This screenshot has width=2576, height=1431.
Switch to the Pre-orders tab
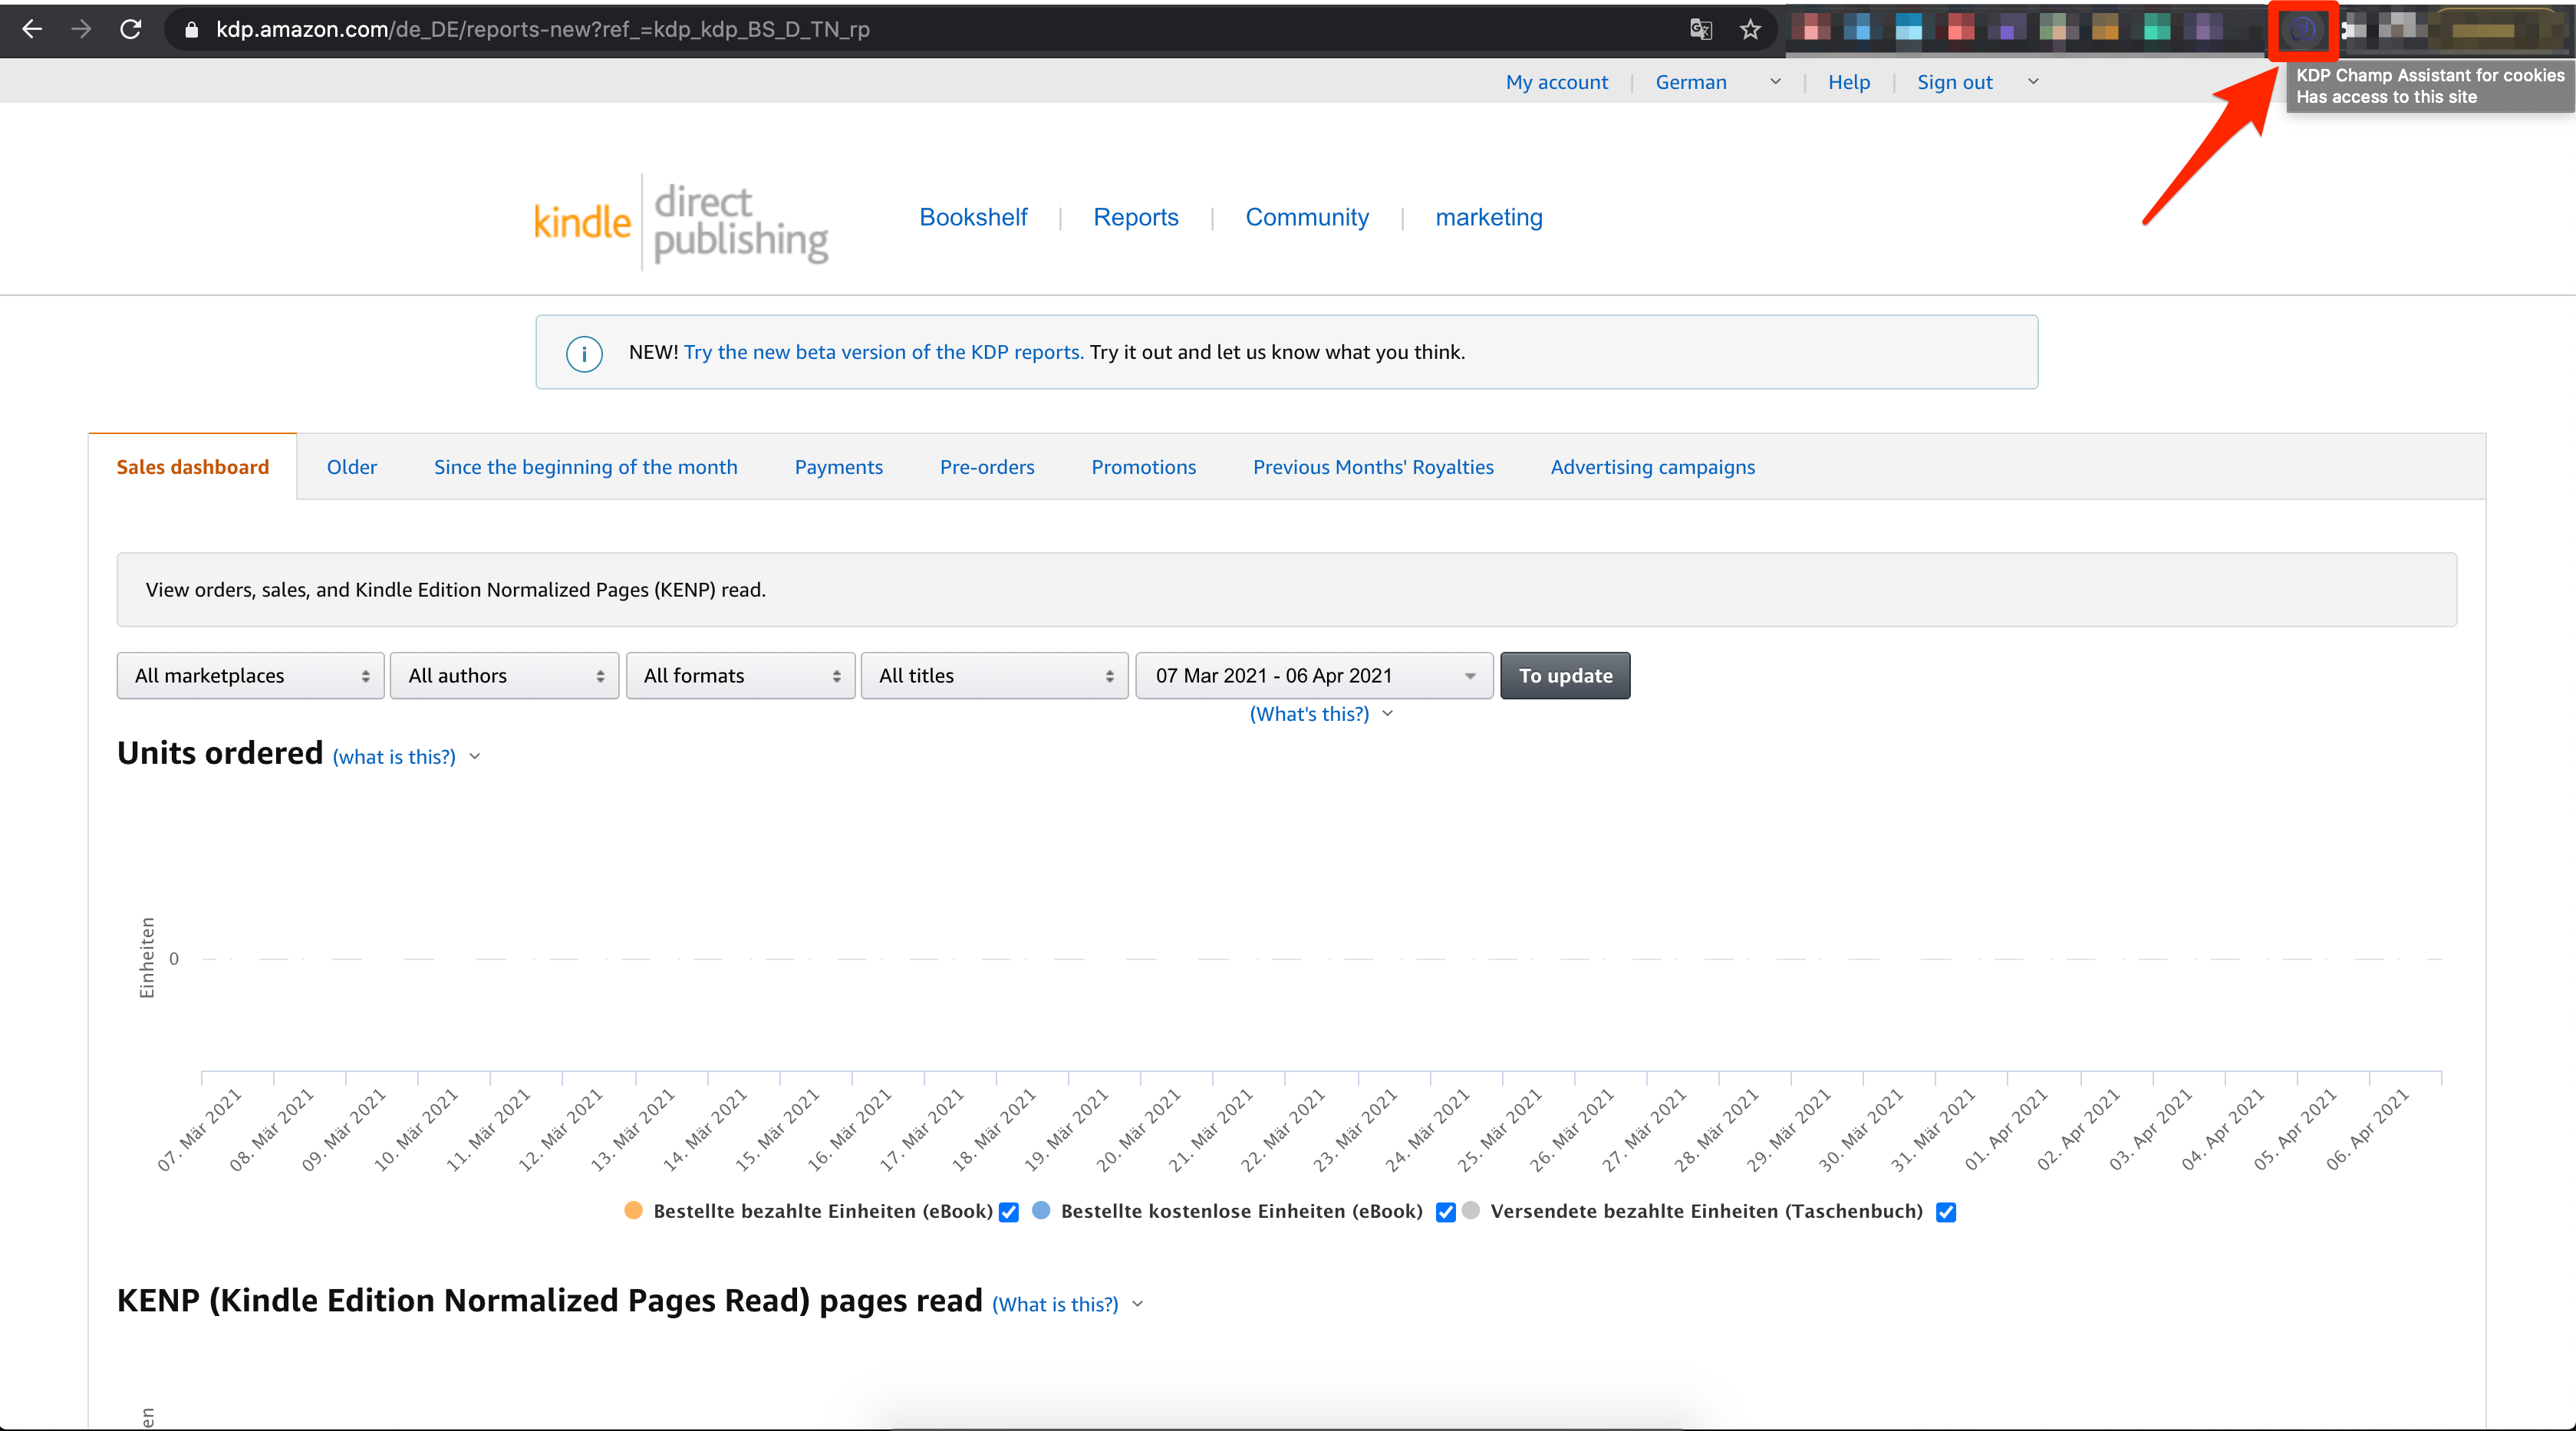point(987,467)
